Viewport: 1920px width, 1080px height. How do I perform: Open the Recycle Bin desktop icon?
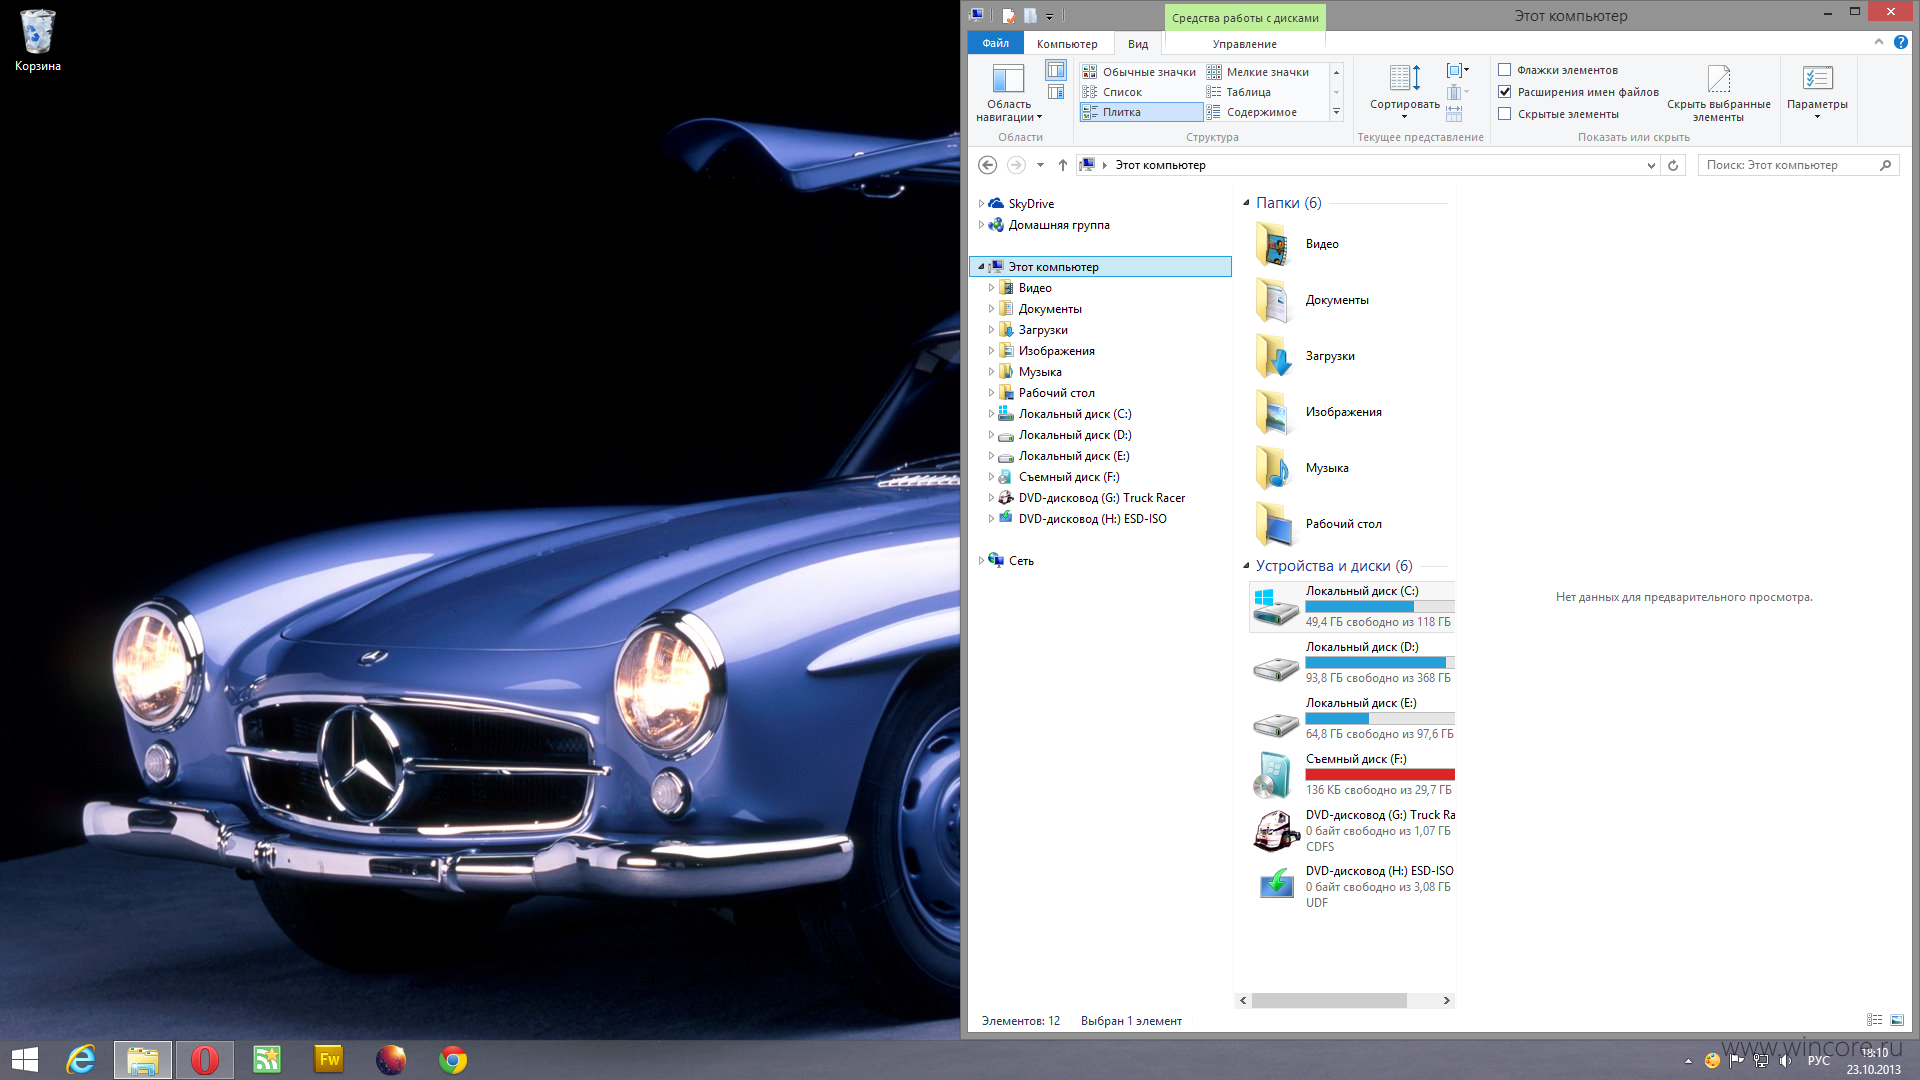pyautogui.click(x=37, y=40)
